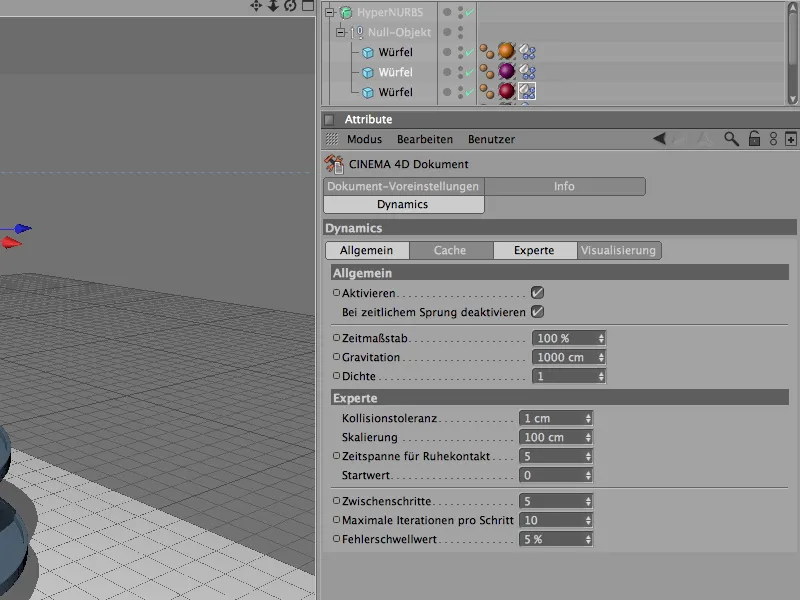
Task: Click the Attribute manager back arrow
Action: [659, 139]
